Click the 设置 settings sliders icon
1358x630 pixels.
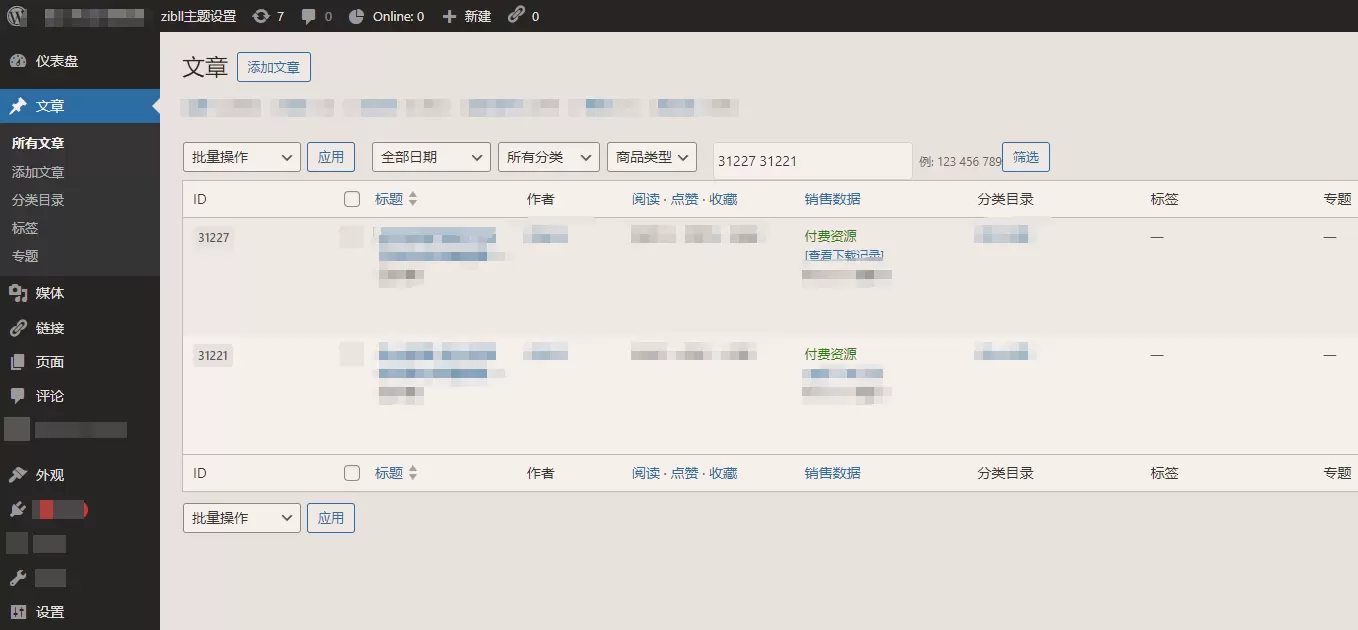click(18, 612)
